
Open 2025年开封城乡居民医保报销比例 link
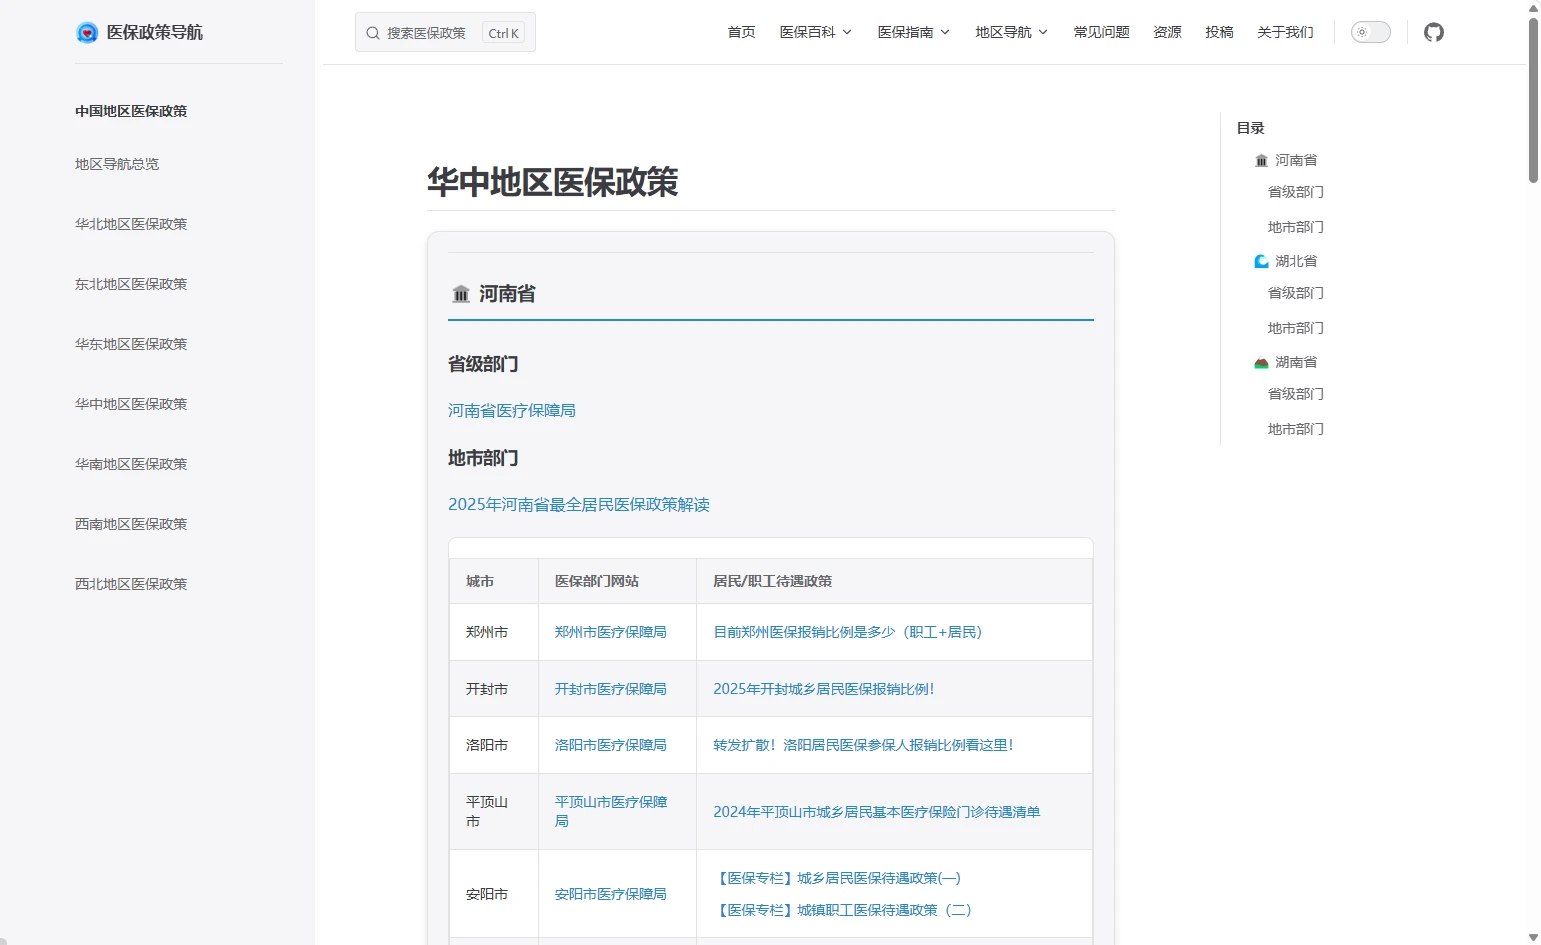[x=823, y=689]
